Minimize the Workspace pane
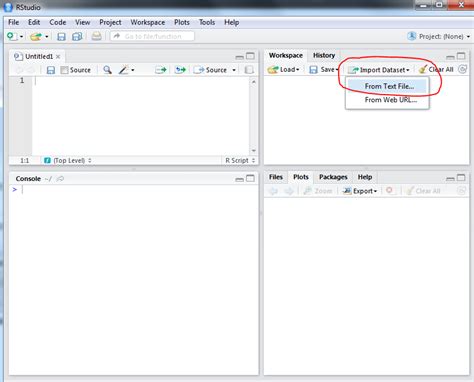Screen dimensions: 474x382 pos(450,57)
